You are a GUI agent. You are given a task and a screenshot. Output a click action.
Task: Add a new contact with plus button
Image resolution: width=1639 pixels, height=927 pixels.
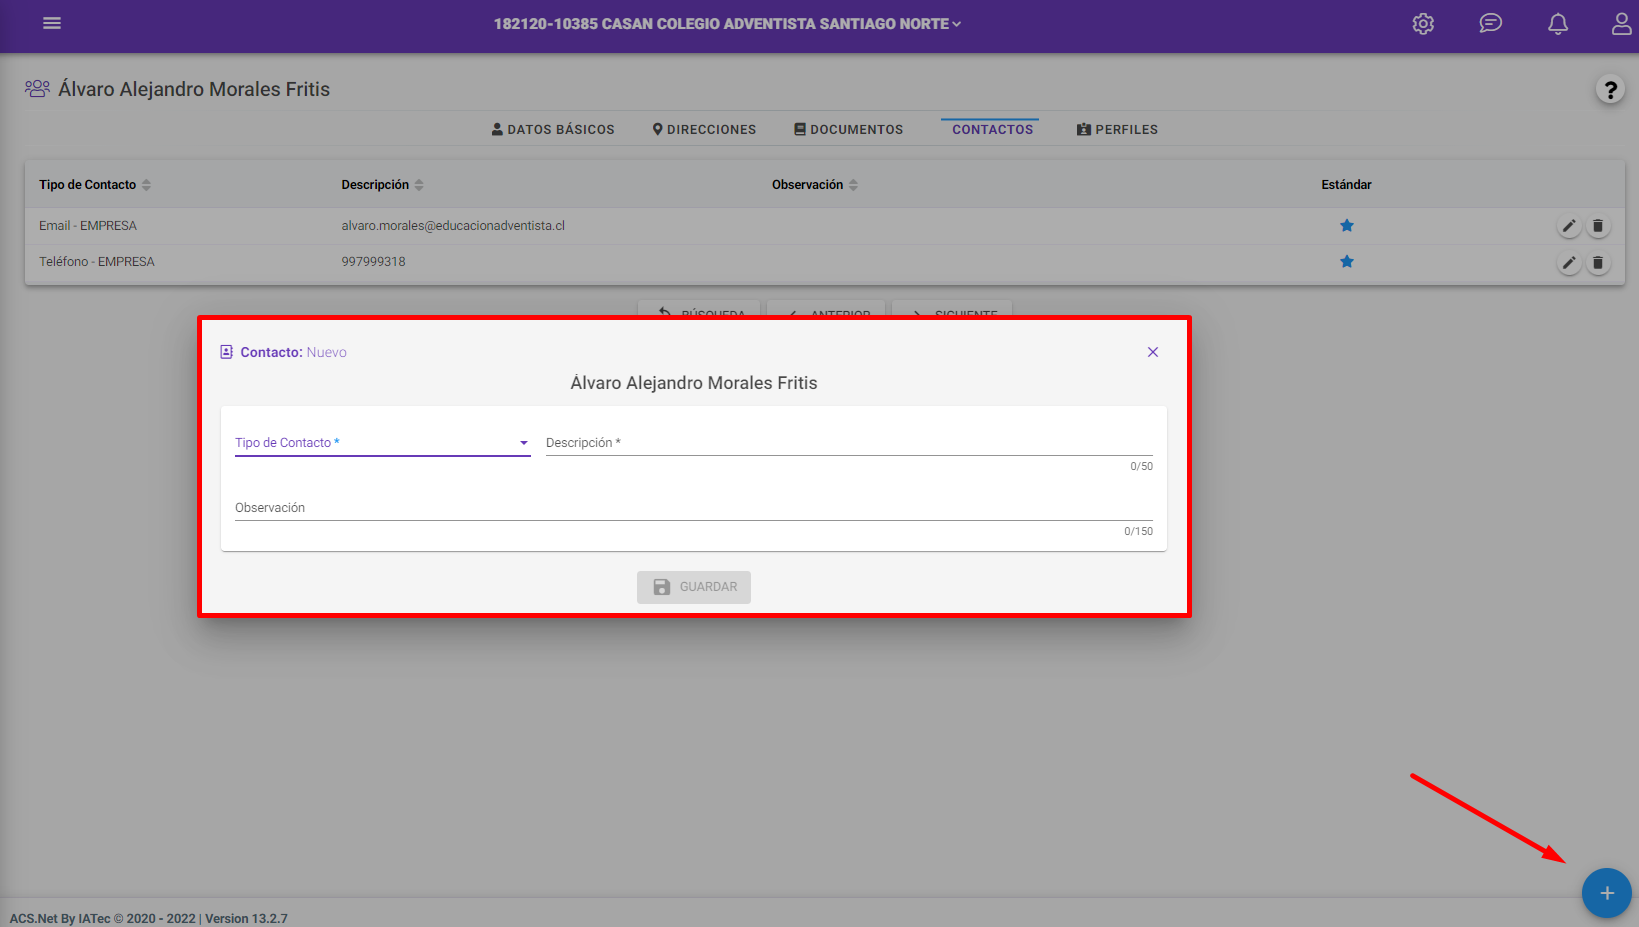tap(1606, 893)
